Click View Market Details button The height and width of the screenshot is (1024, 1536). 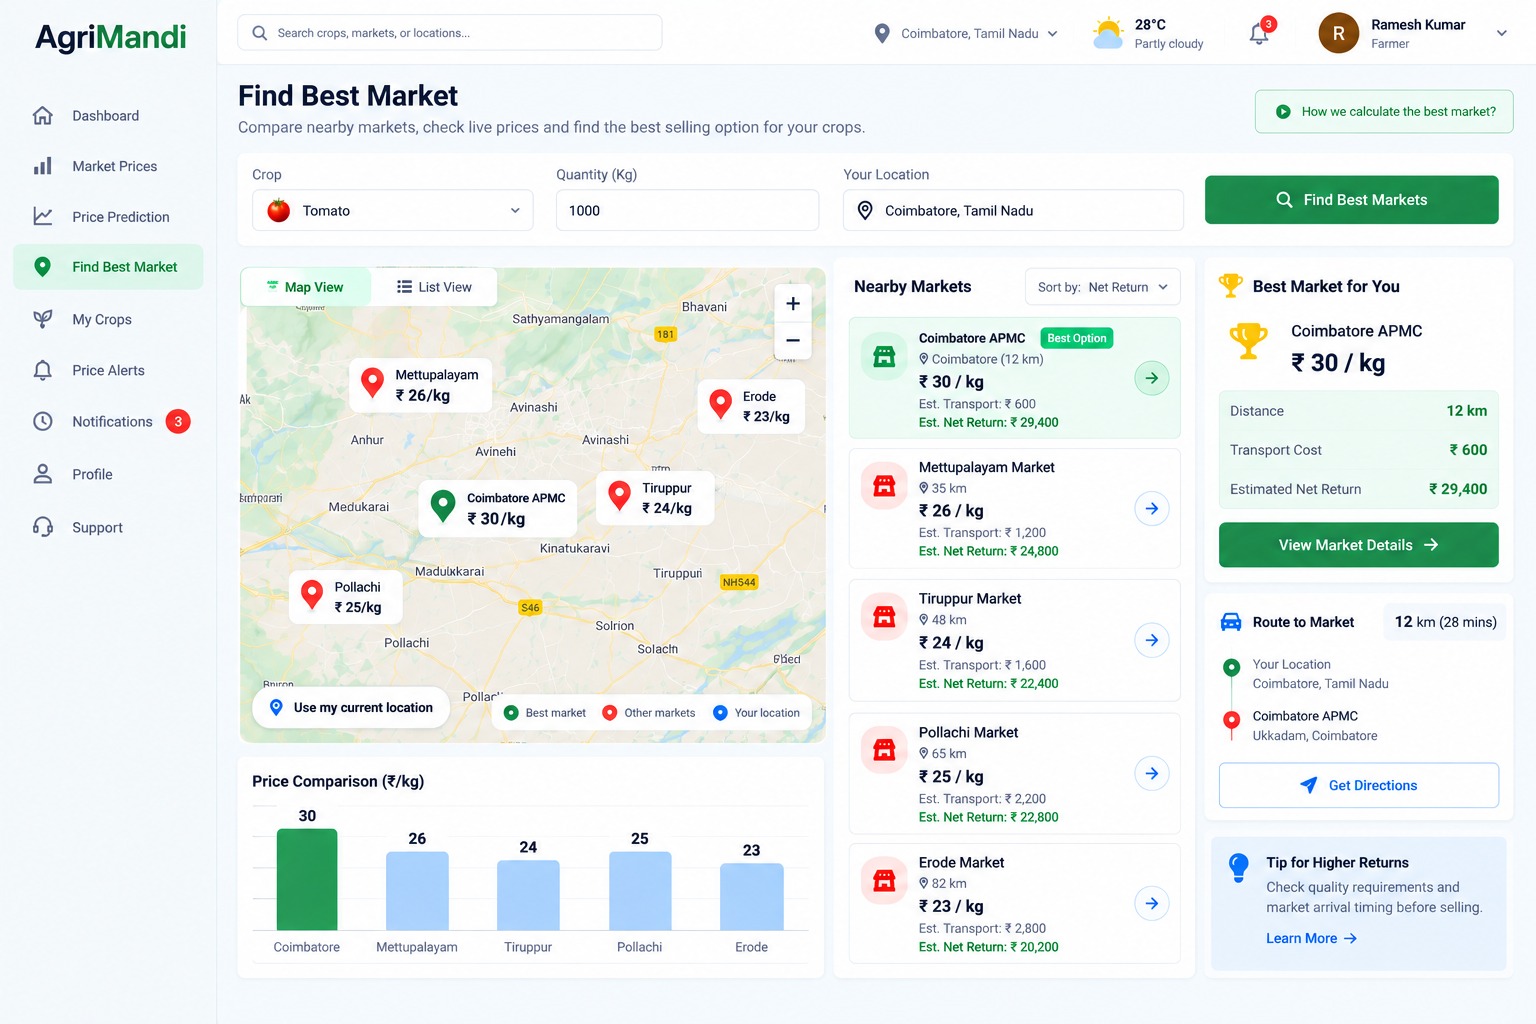click(x=1358, y=545)
